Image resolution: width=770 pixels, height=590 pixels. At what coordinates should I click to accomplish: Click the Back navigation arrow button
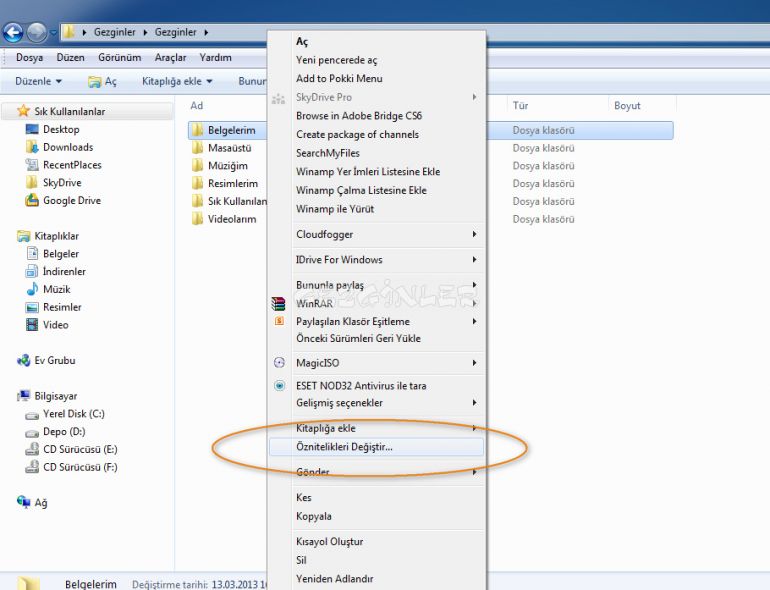pyautogui.click(x=13, y=33)
